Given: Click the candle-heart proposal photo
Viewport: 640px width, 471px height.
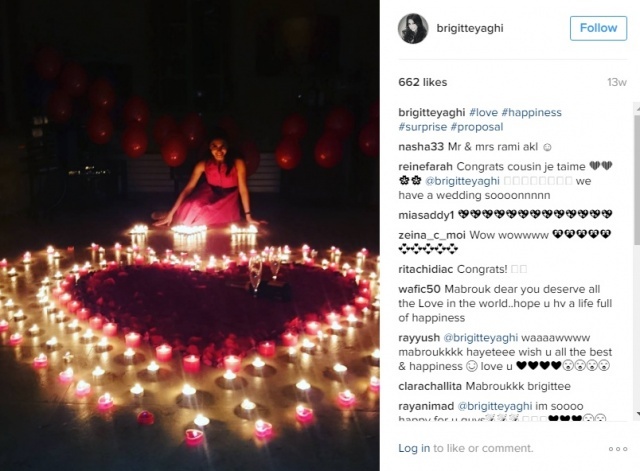Looking at the screenshot, I should [190, 236].
